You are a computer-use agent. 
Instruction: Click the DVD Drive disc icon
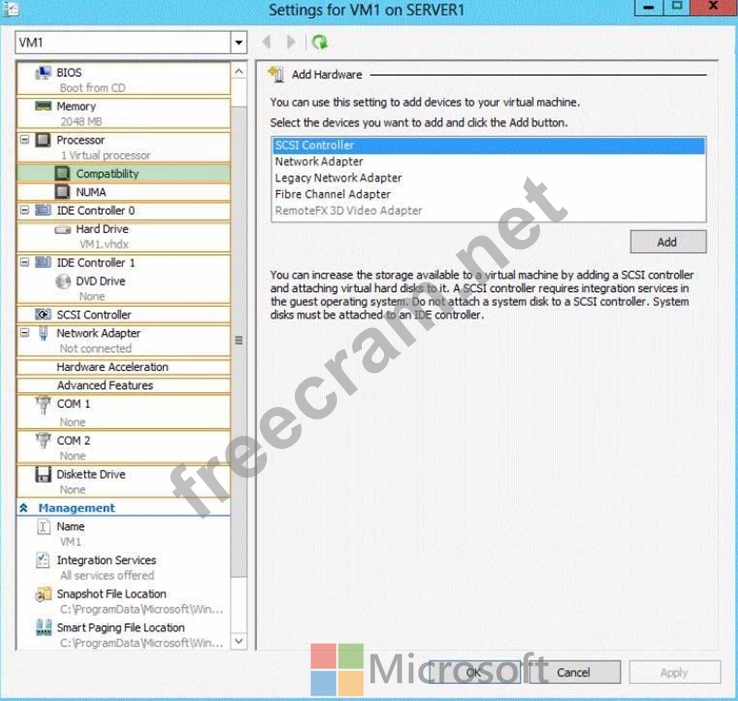[x=63, y=281]
